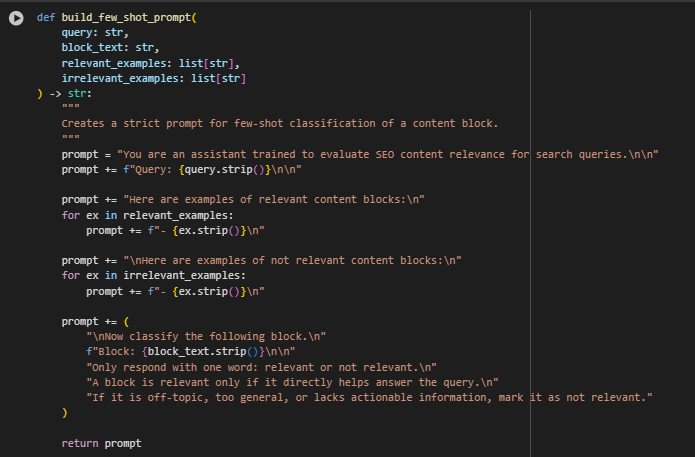This screenshot has width=695, height=457.
Task: Click 'Only respond with one word' string
Action: (x=262, y=367)
